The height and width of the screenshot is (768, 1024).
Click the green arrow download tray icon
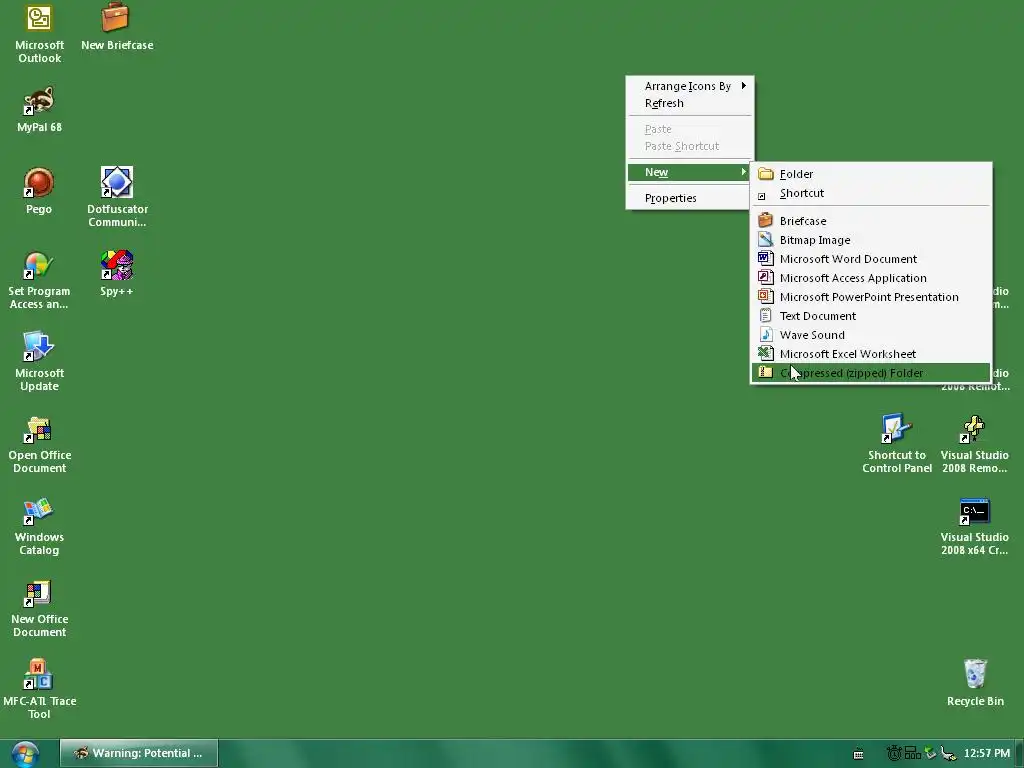click(931, 753)
